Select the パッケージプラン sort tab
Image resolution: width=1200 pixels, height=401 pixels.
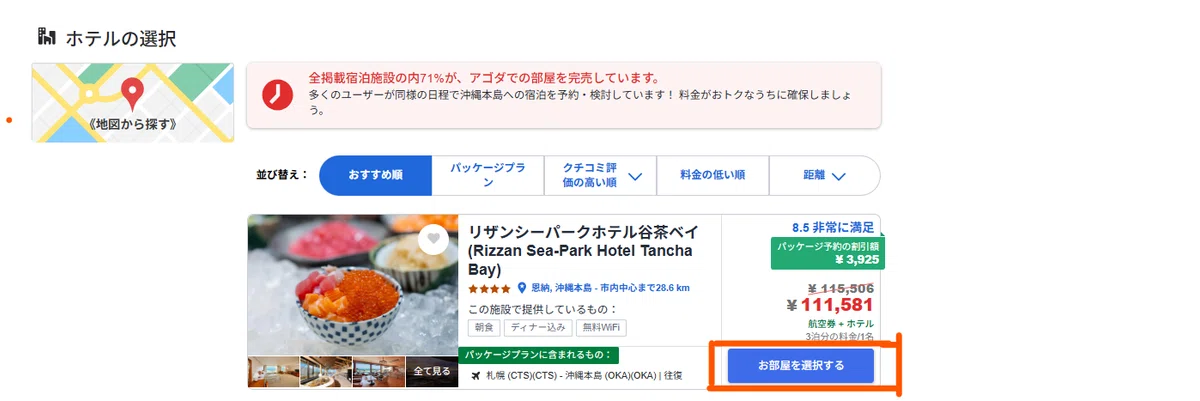coord(487,175)
